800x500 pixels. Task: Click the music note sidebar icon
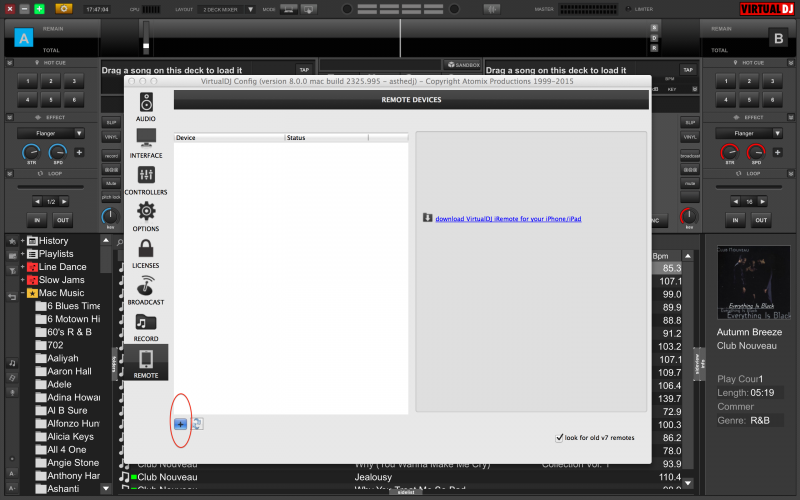(12, 363)
